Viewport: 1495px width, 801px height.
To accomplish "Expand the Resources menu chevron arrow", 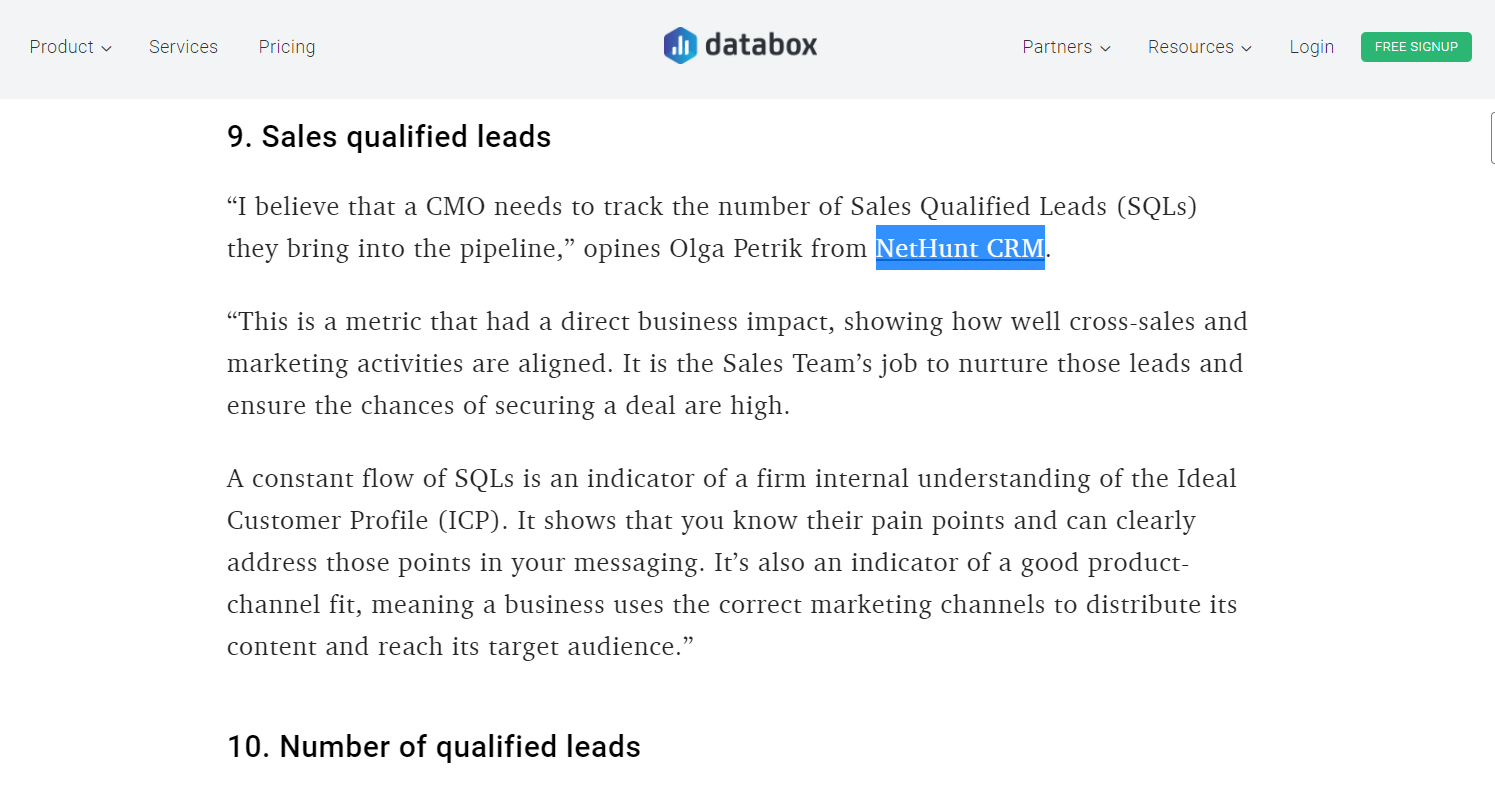I will pyautogui.click(x=1246, y=48).
